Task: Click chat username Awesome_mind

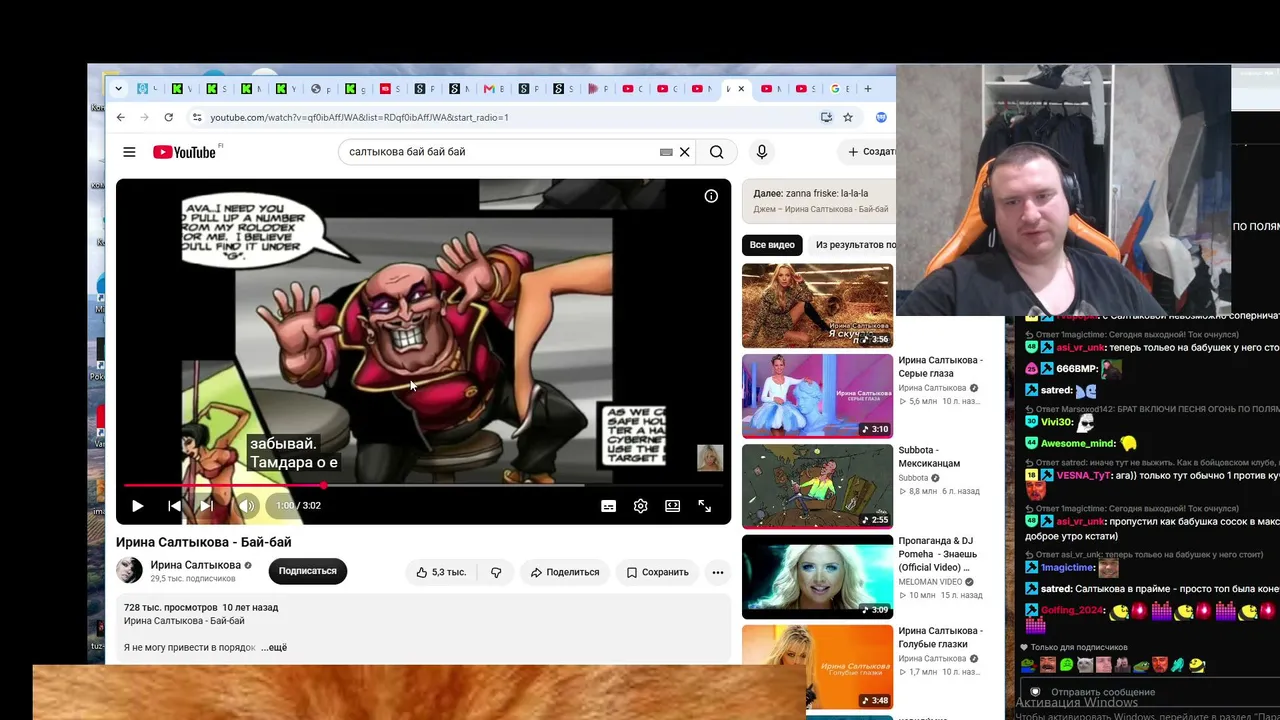Action: click(x=1077, y=444)
